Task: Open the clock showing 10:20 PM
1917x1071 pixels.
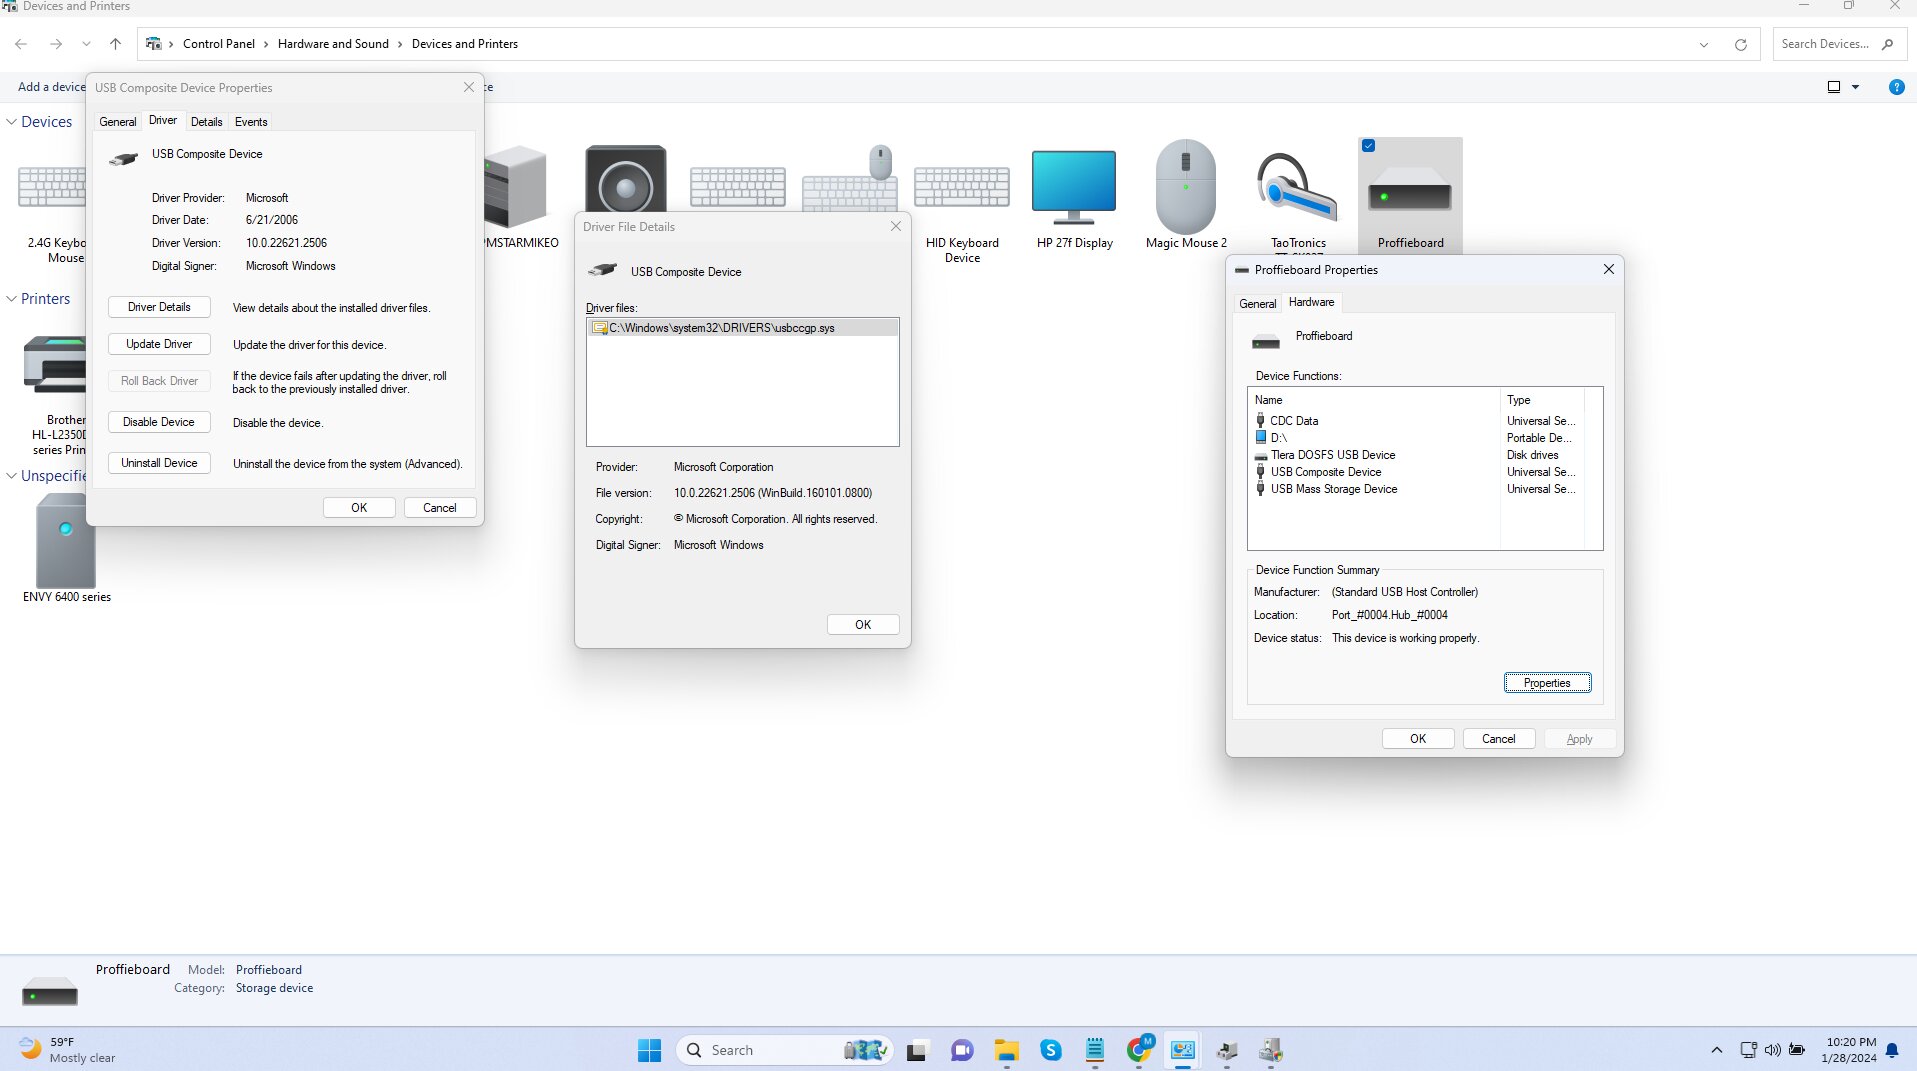Action: pyautogui.click(x=1849, y=1050)
